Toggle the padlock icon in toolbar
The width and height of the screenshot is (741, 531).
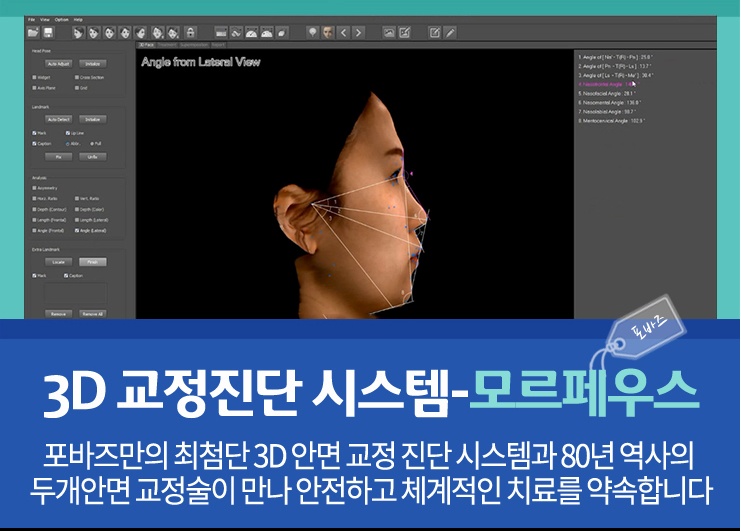pyautogui.click(x=190, y=33)
